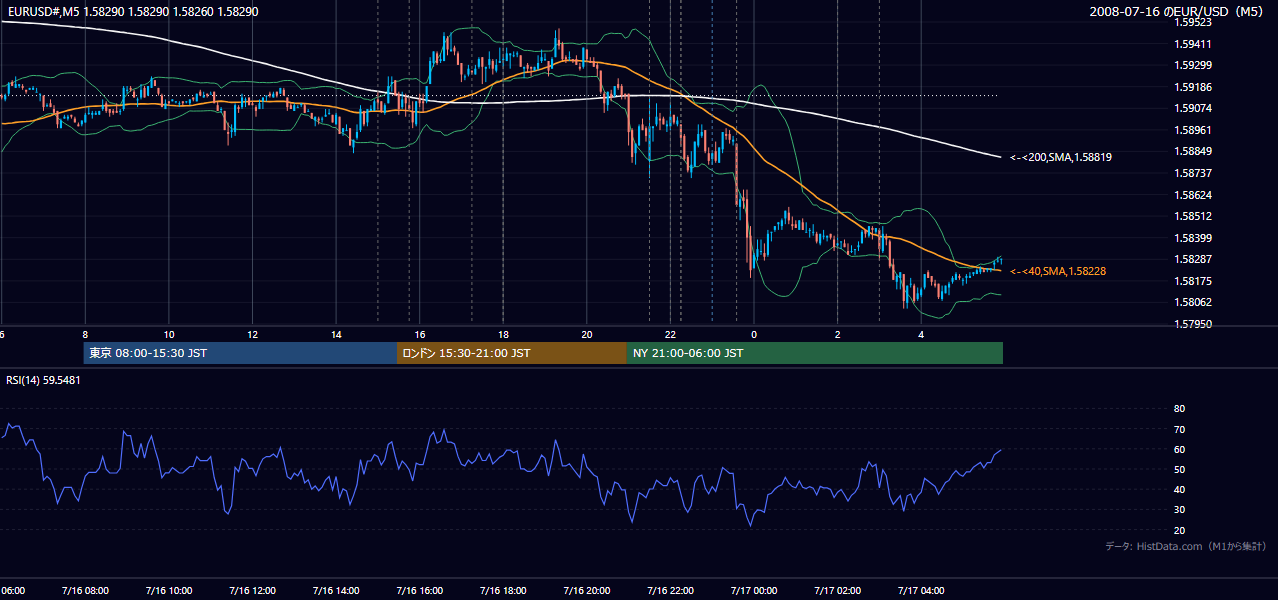Click hour tick '14' on chart time axis
The width and height of the screenshot is (1278, 600).
[336, 335]
